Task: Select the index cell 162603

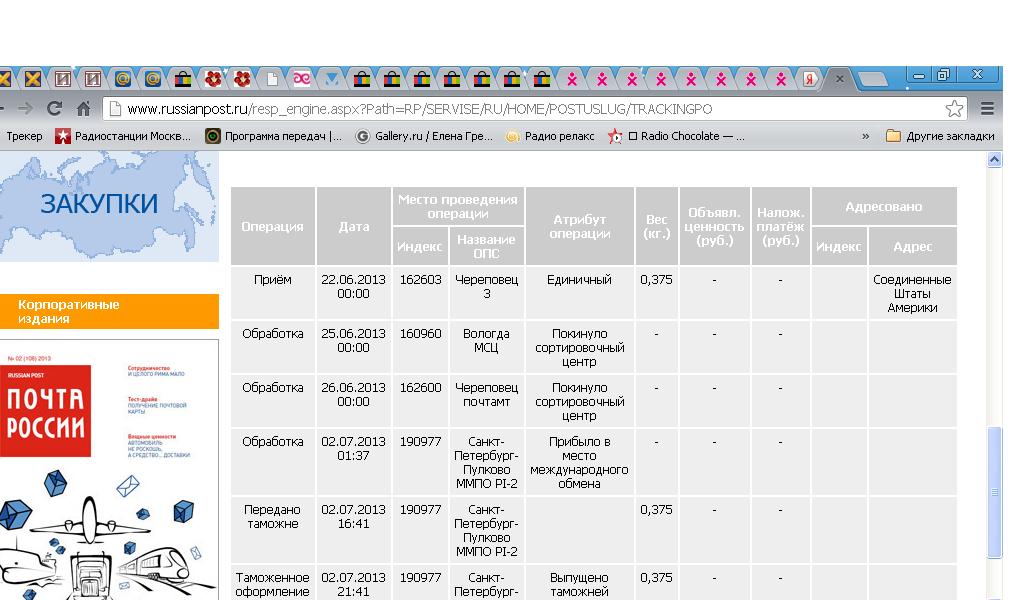Action: [421, 292]
